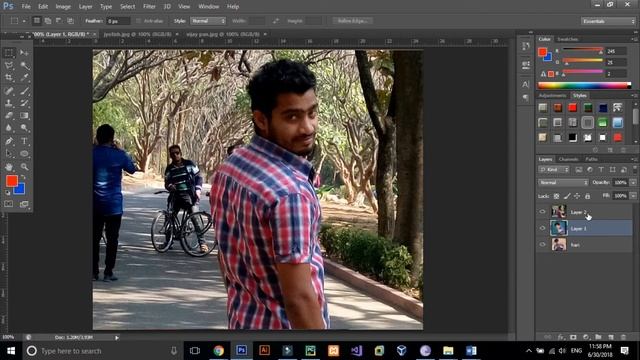Hide Layer 2 with eye icon

coord(542,212)
